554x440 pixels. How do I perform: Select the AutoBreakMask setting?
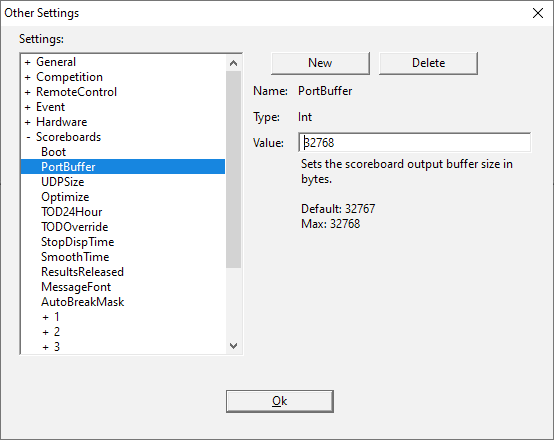click(83, 302)
